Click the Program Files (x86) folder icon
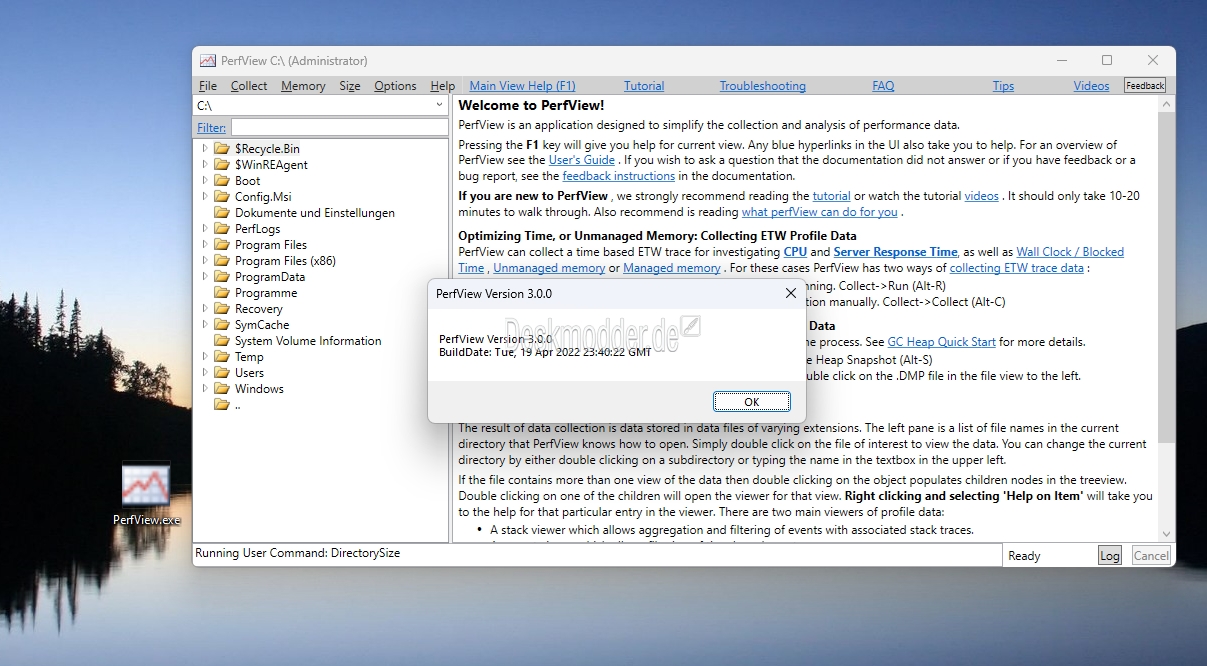1207x666 pixels. click(222, 261)
